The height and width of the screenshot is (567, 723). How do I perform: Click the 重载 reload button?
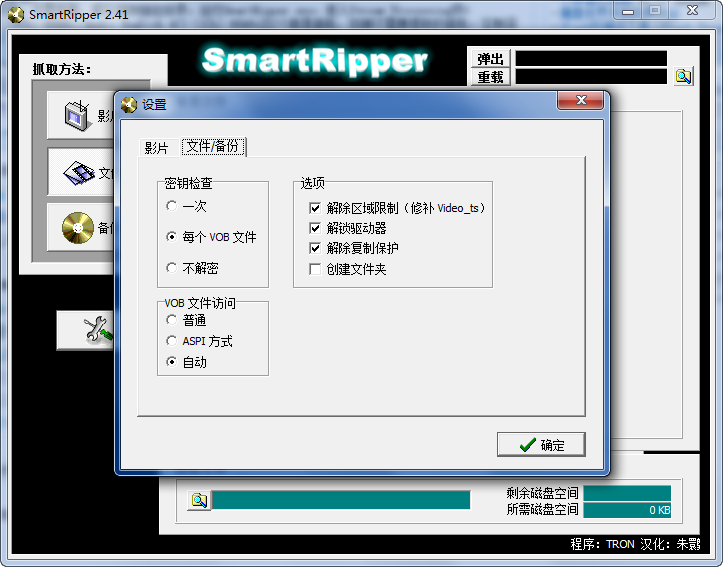tap(490, 77)
